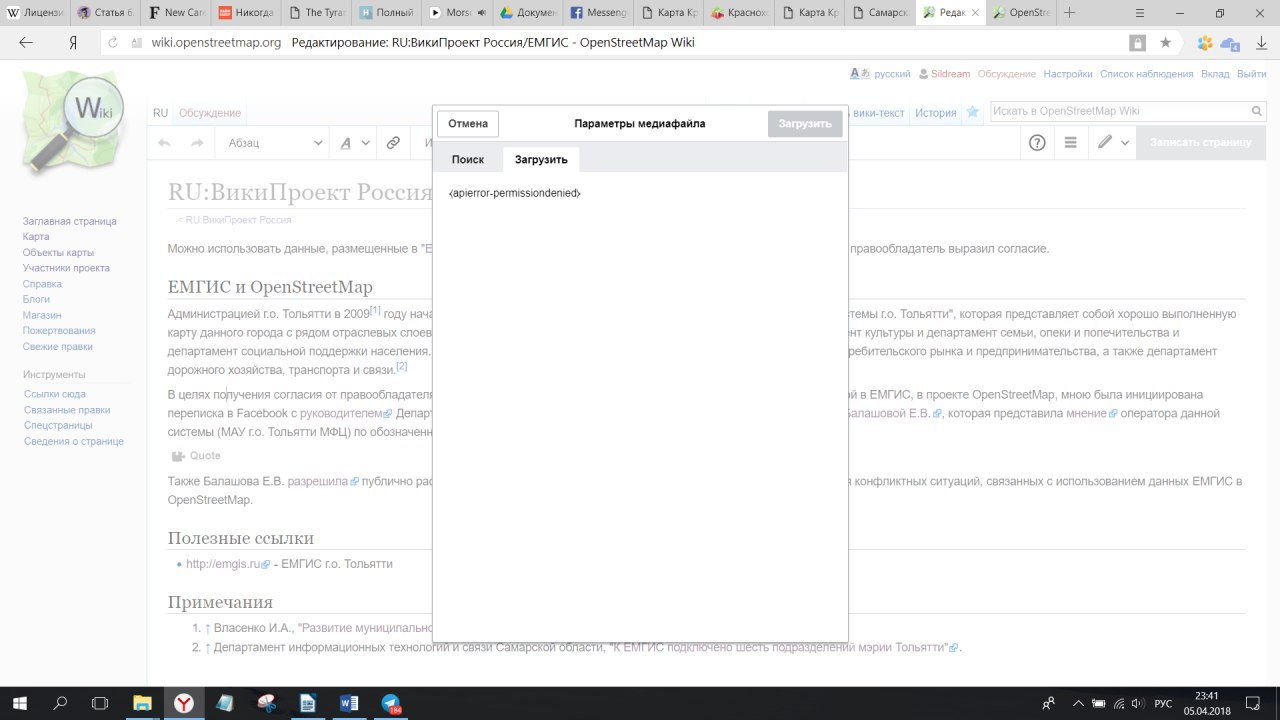Click the page reload icon in address bar

coord(113,43)
